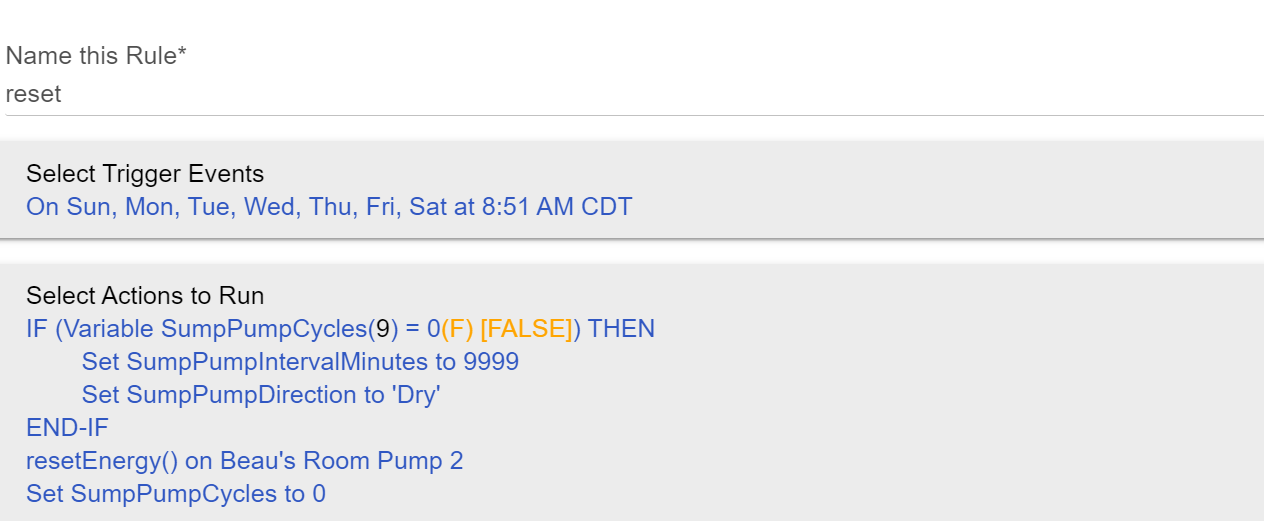This screenshot has width=1264, height=521.
Task: Click the rule name field containing 'reset'
Action: tap(634, 94)
